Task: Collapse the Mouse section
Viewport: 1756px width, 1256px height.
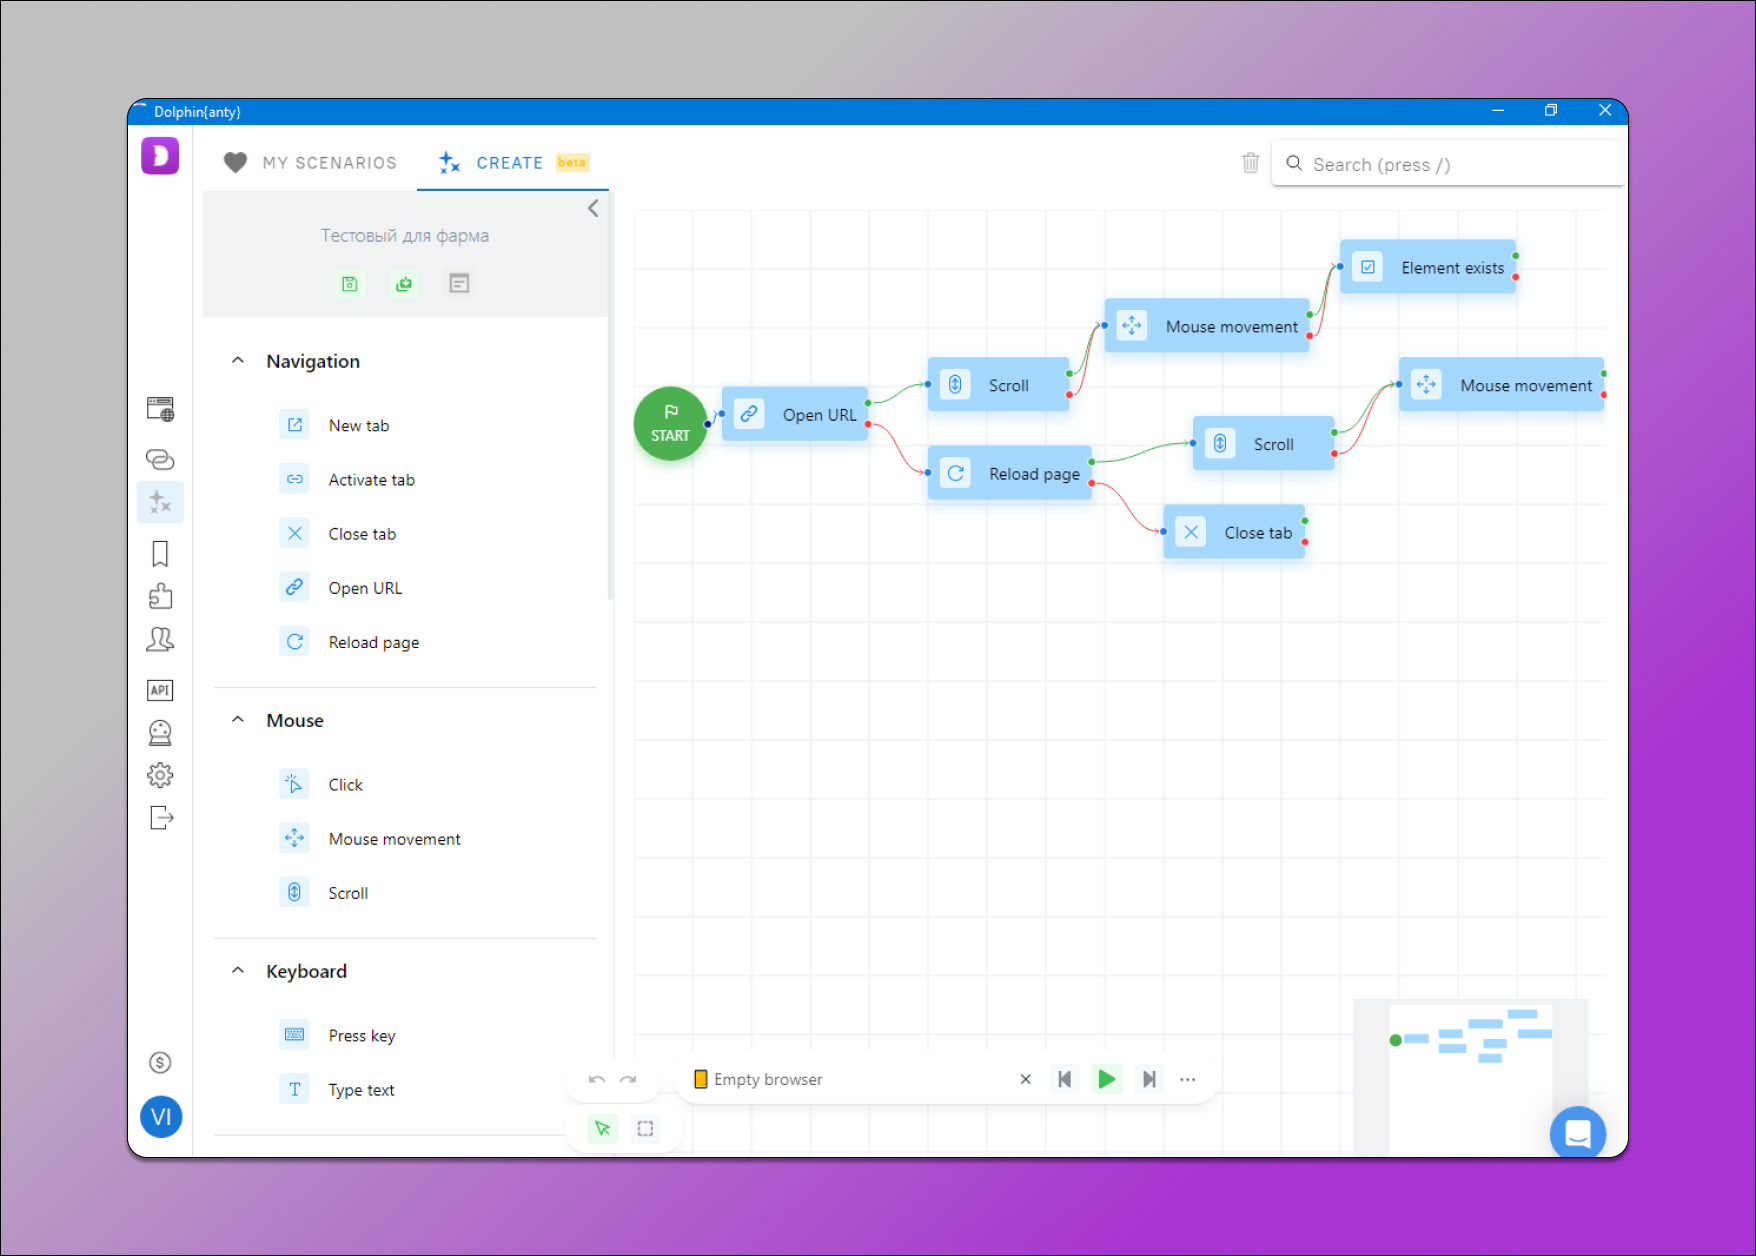Action: (238, 720)
